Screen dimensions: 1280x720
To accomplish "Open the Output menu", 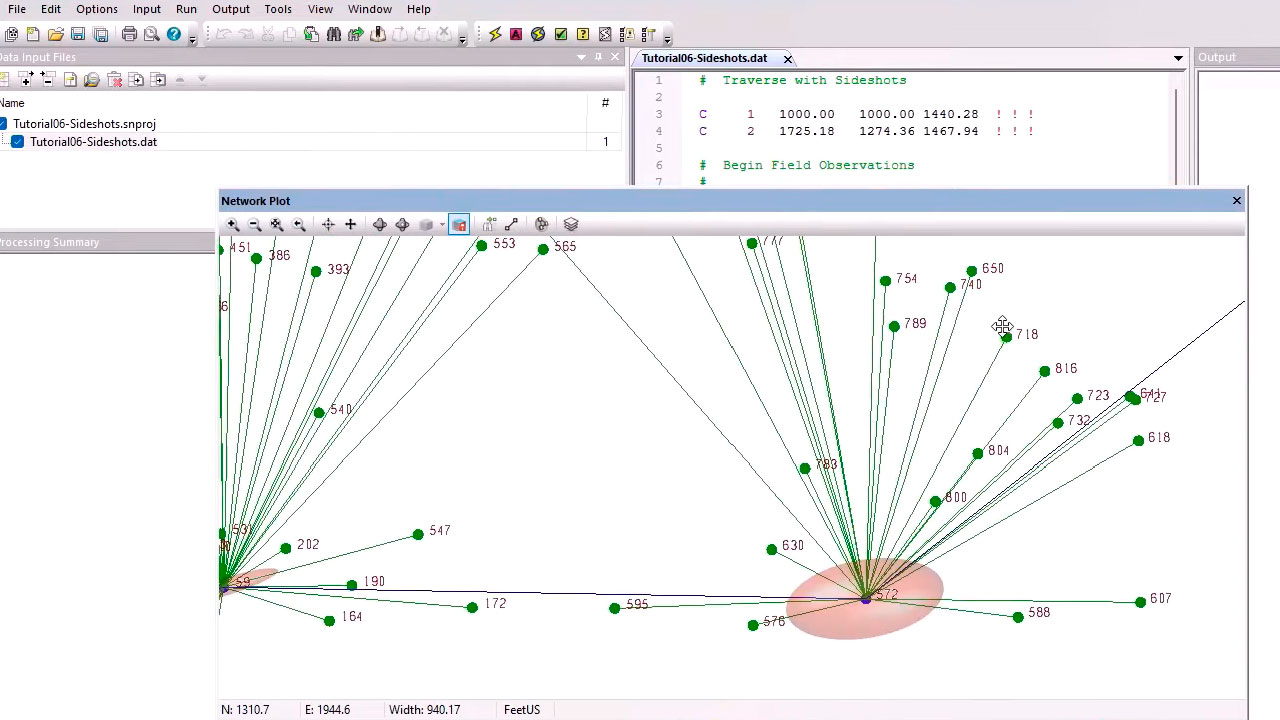I will [231, 9].
